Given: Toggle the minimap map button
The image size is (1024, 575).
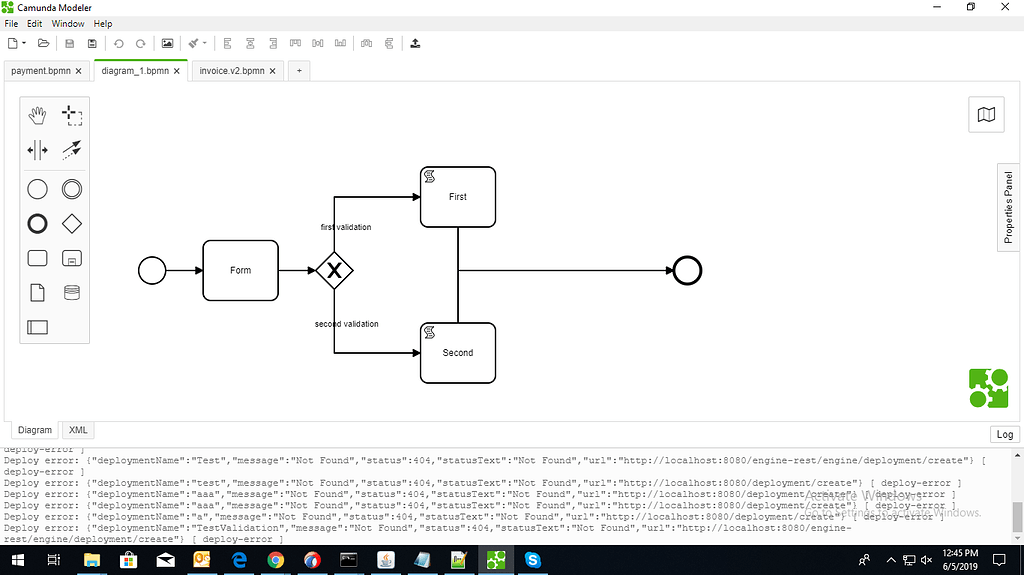Looking at the screenshot, I should pyautogui.click(x=986, y=115).
